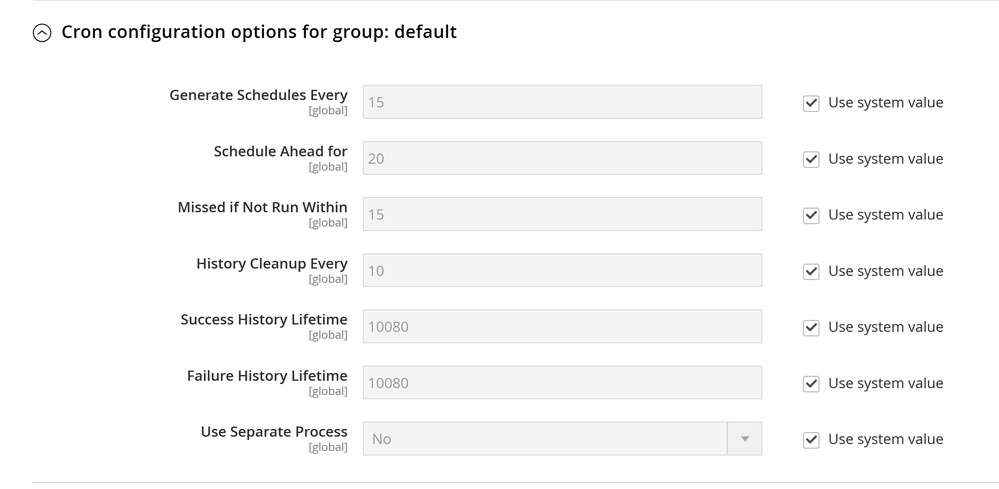
Task: Focus the Missed if Not Run Within field
Action: pyautogui.click(x=561, y=214)
